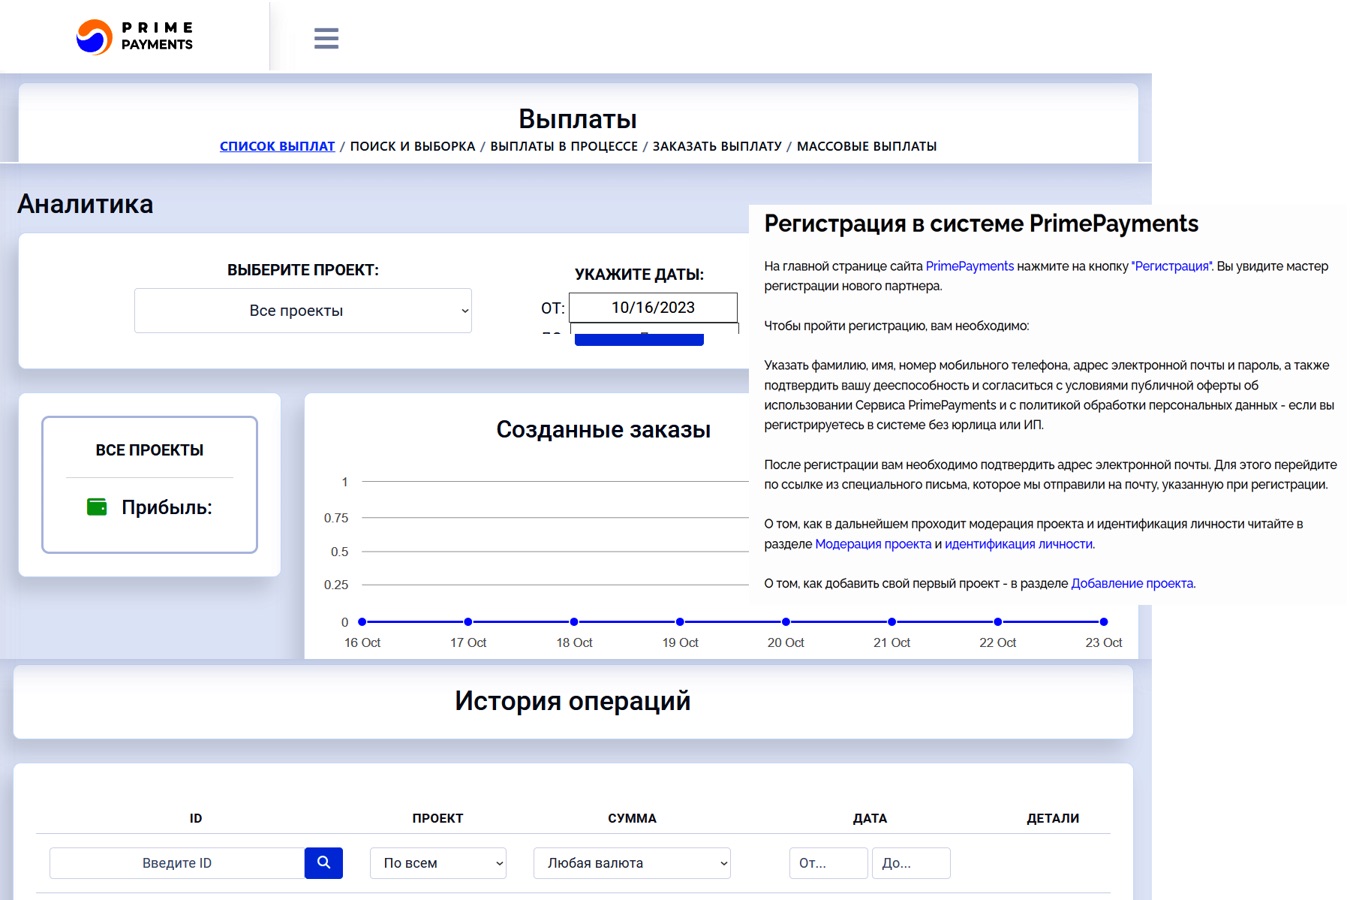Open the Все проекты project dropdown
The width and height of the screenshot is (1350, 900).
(x=303, y=311)
